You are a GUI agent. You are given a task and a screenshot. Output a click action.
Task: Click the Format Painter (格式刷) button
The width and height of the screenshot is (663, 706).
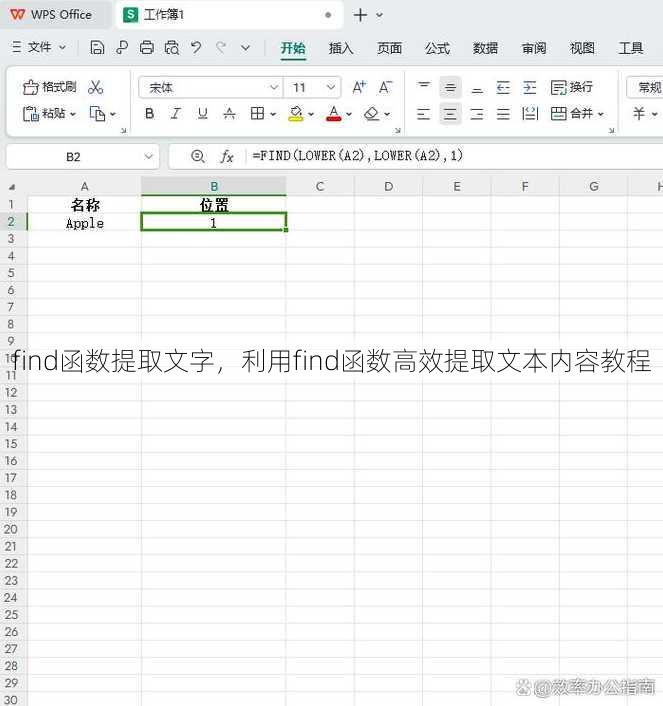[x=49, y=87]
